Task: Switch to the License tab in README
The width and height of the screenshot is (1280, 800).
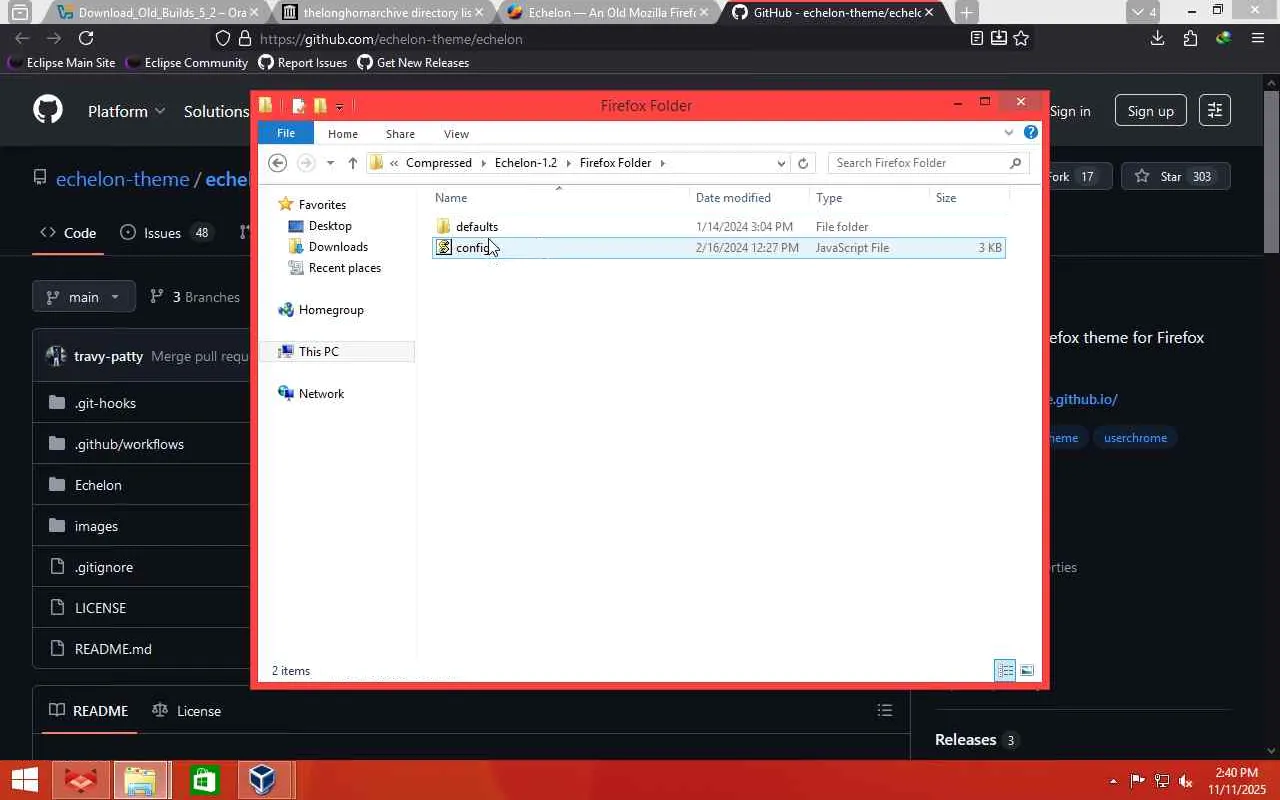Action: coord(187,711)
